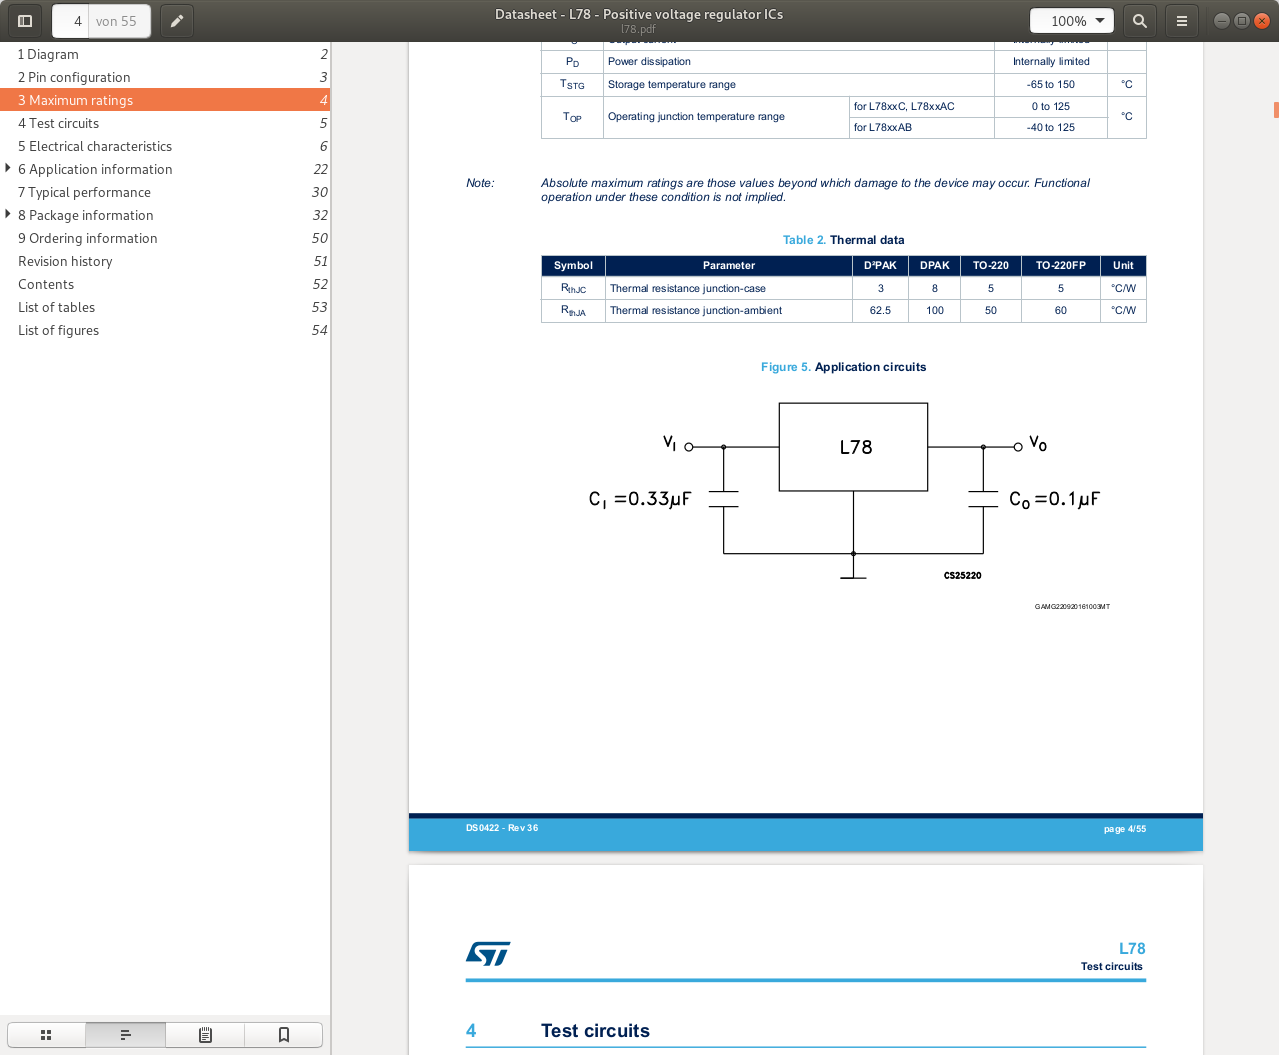This screenshot has width=1279, height=1055.
Task: Toggle the side pane button
Action: [x=25, y=21]
